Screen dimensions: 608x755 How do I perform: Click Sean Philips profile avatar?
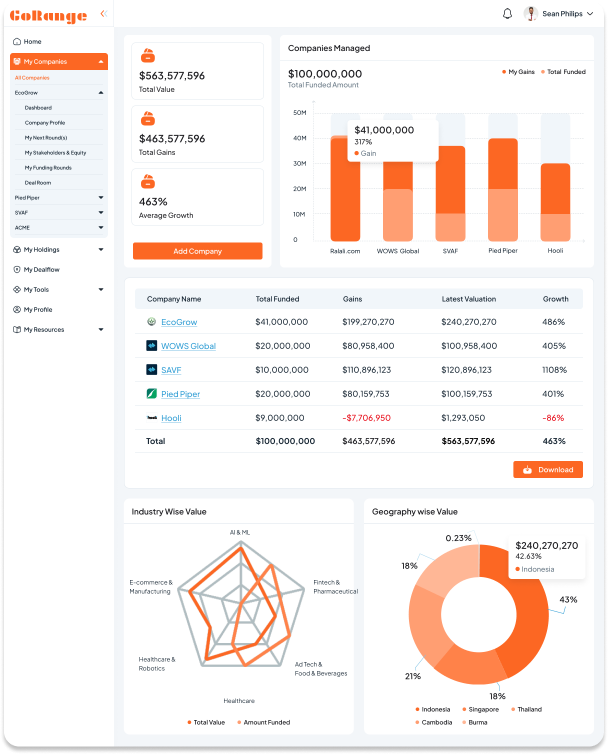[530, 13]
